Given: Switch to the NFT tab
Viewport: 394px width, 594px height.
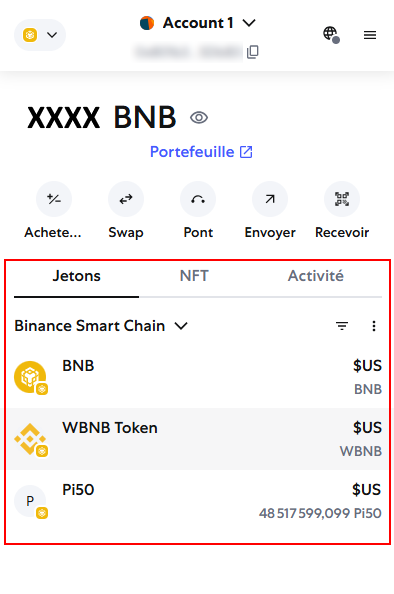Looking at the screenshot, I should 194,276.
